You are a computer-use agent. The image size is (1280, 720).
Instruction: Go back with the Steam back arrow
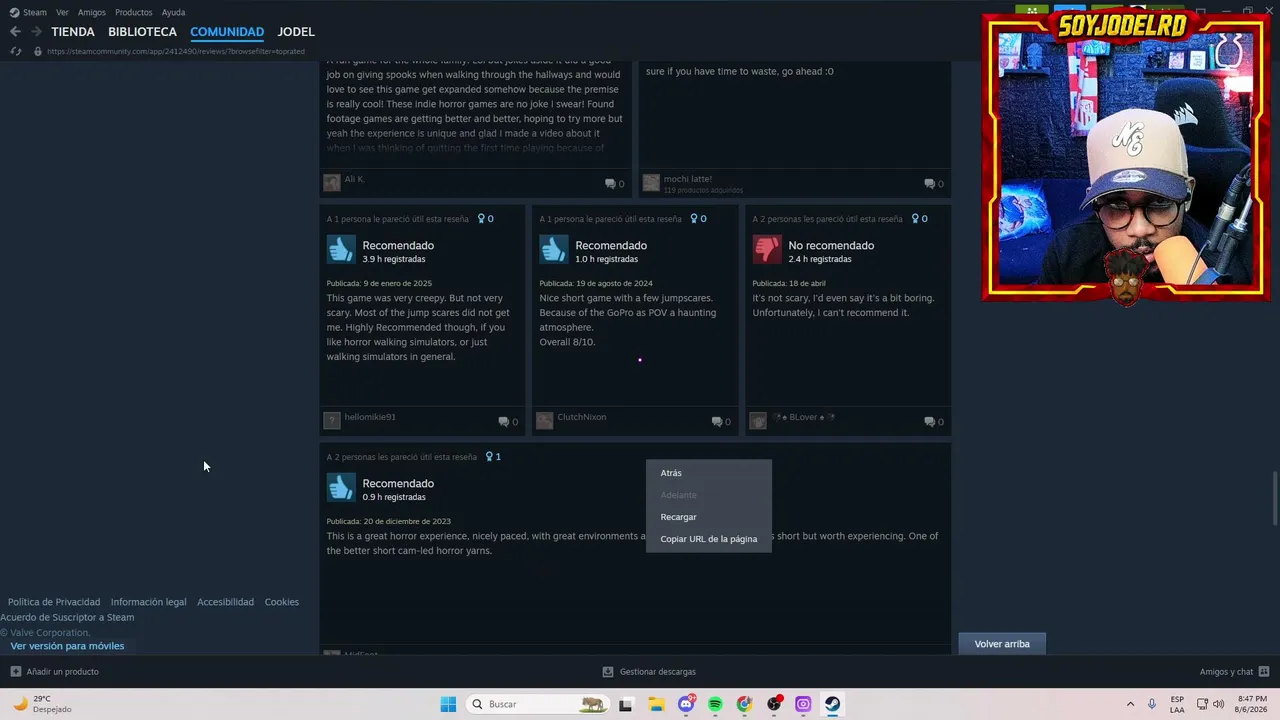[x=15, y=32]
